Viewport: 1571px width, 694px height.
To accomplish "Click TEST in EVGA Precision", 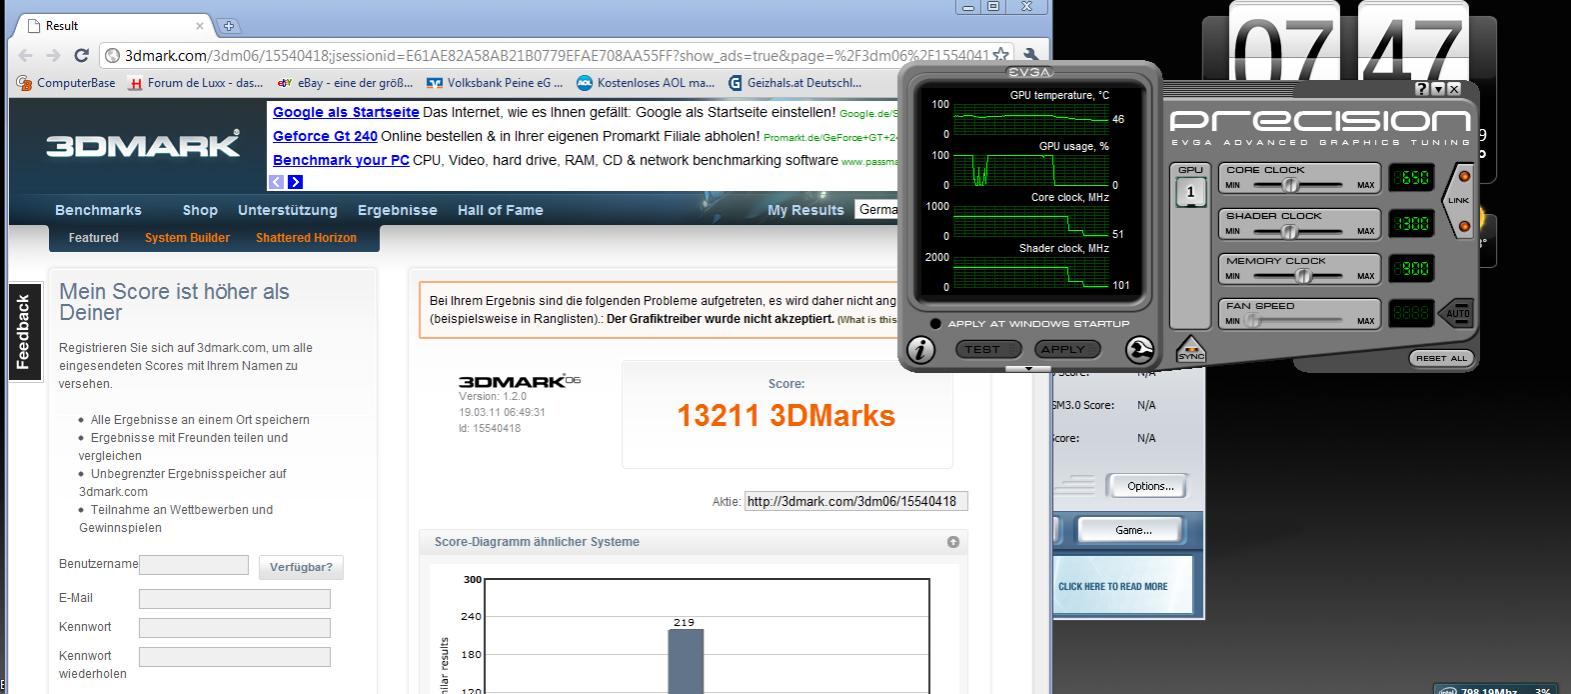I will [x=988, y=349].
